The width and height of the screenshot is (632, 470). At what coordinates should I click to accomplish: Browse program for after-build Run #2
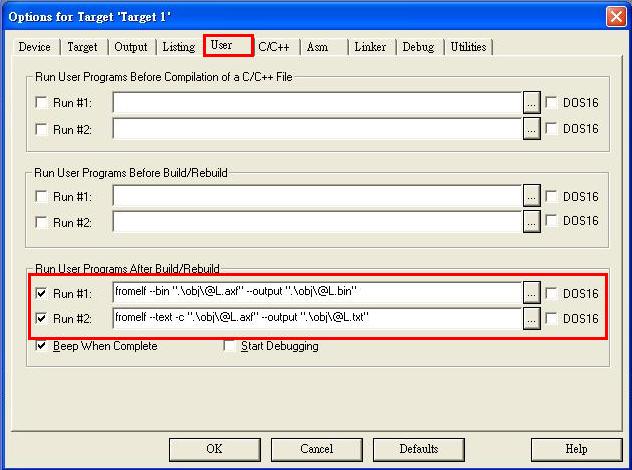point(532,319)
